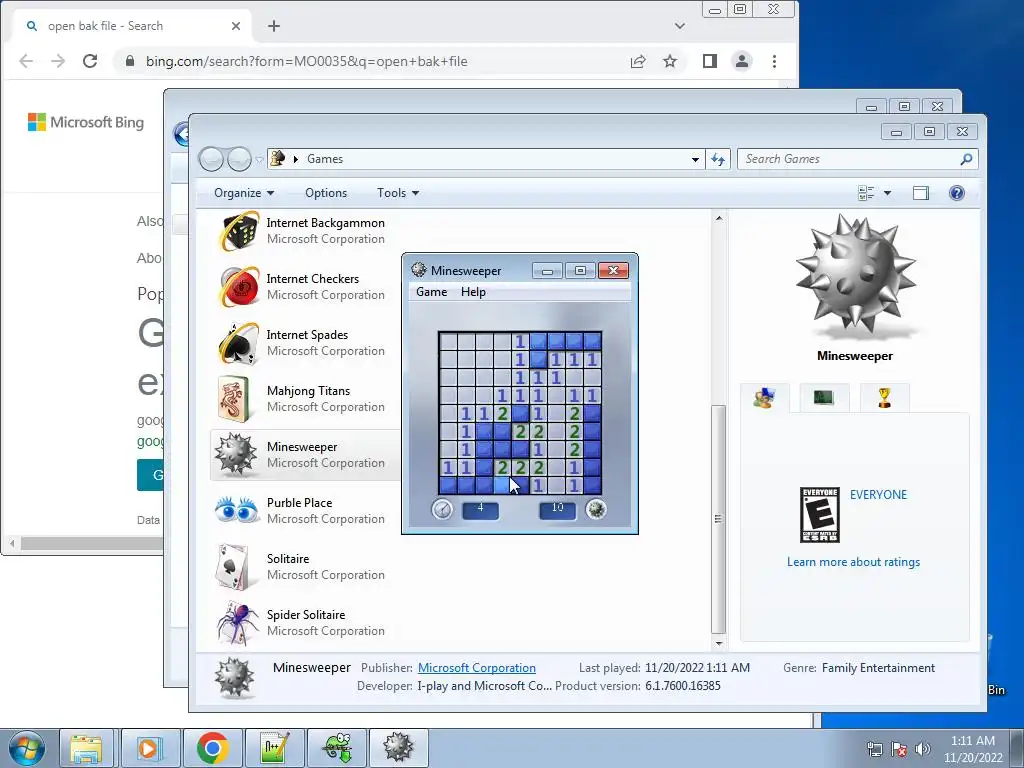The height and width of the screenshot is (768, 1024).
Task: Click the Windows Start button
Action: point(26,748)
